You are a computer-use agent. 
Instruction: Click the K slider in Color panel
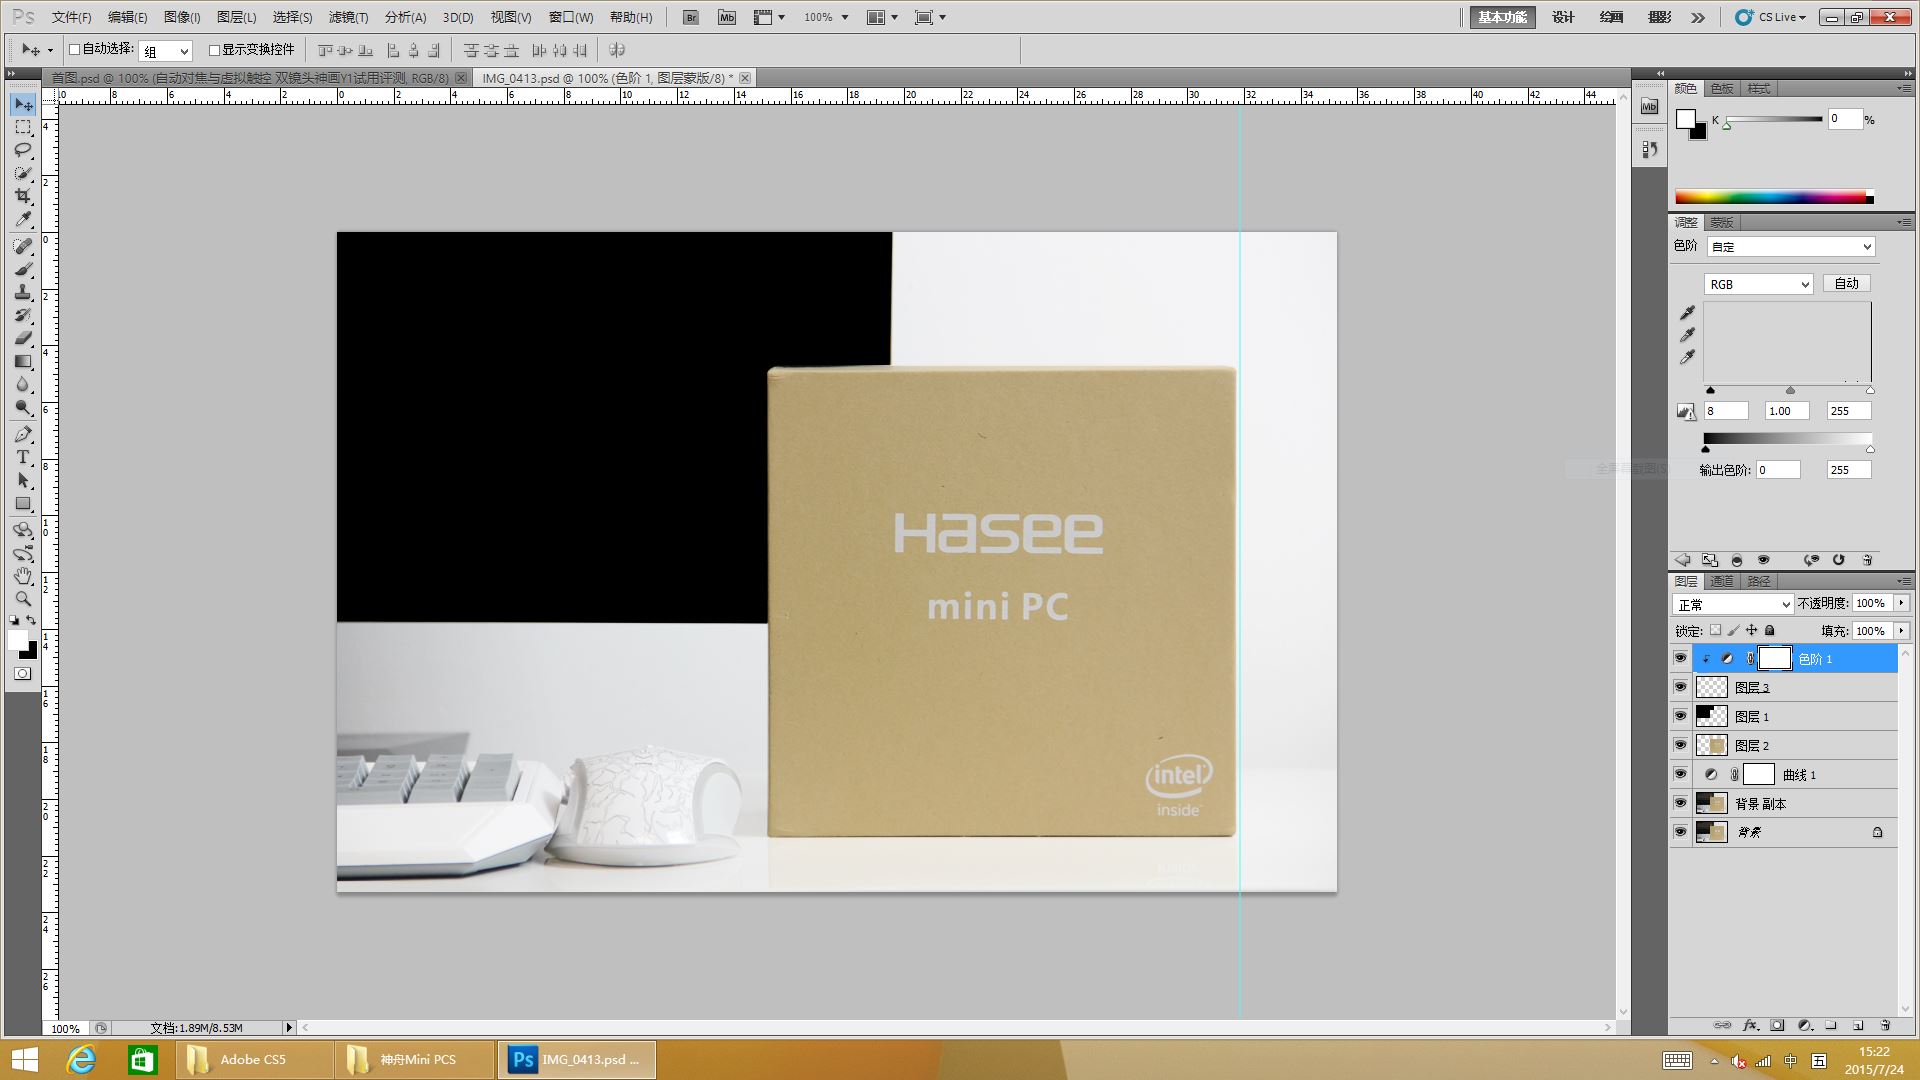click(1773, 120)
